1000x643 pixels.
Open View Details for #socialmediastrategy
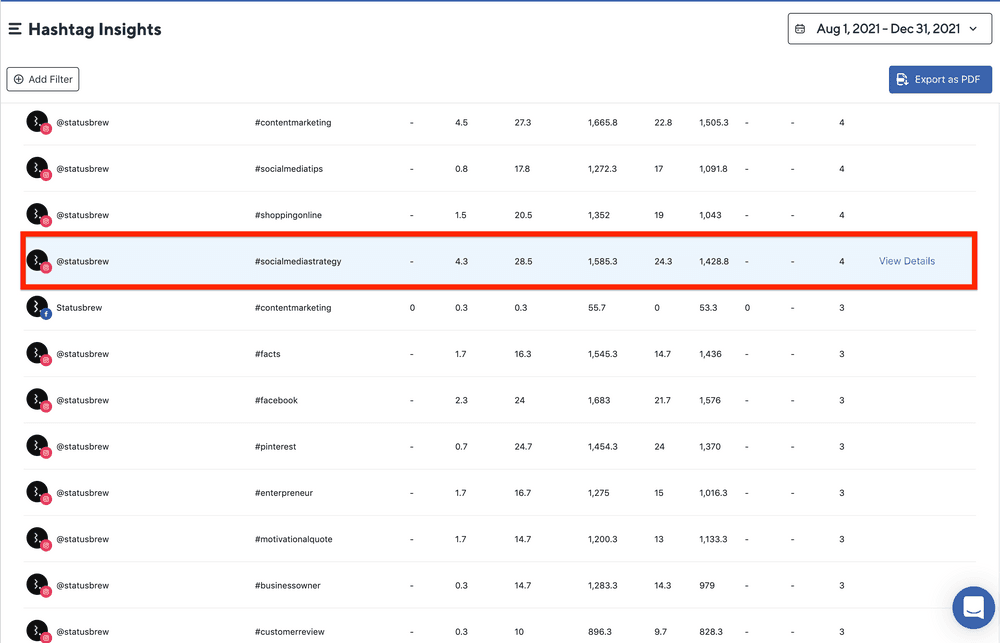tap(907, 261)
